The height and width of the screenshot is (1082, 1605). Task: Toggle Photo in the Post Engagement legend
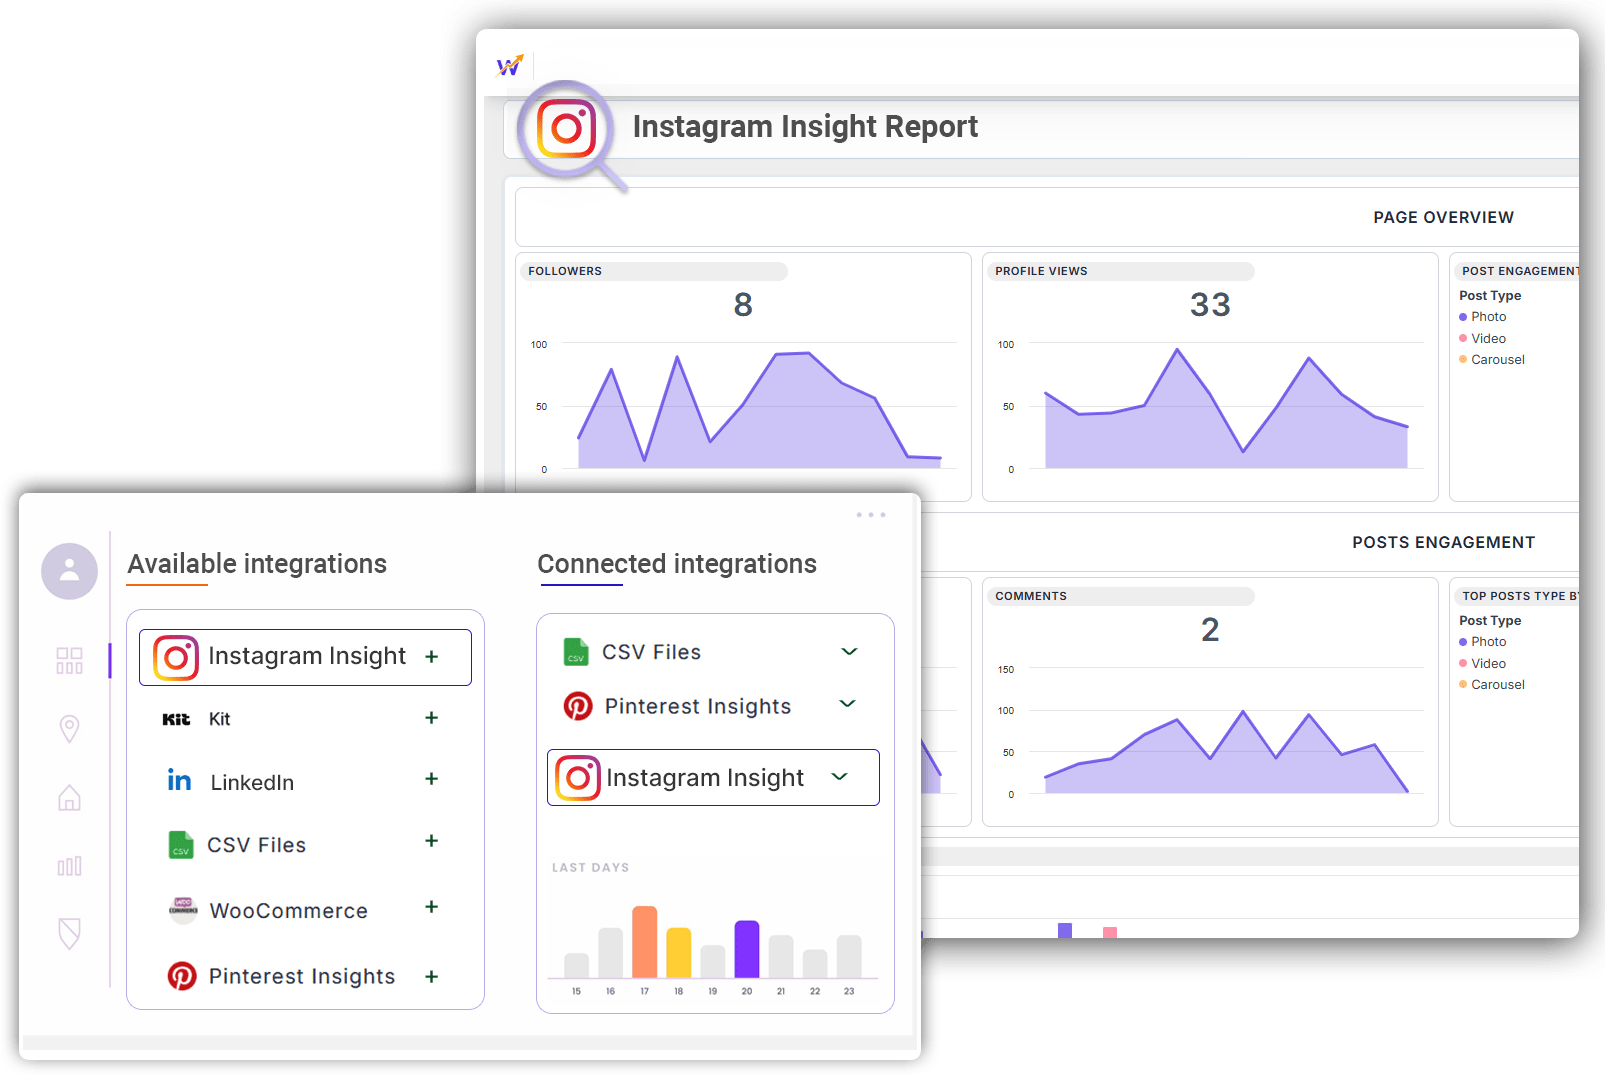[x=1487, y=317]
